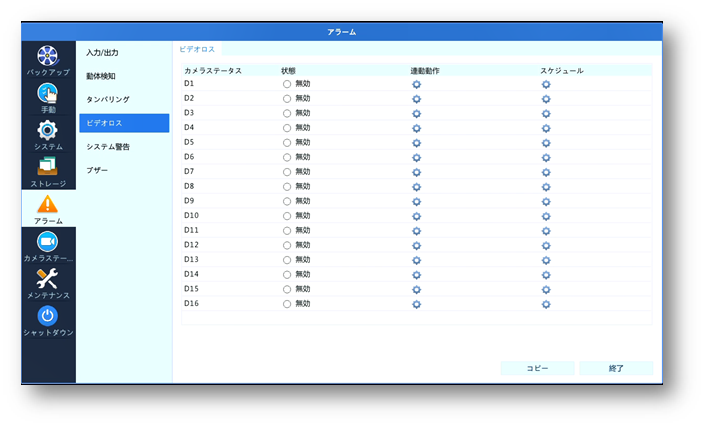Select the D7 camera row label

[189, 171]
